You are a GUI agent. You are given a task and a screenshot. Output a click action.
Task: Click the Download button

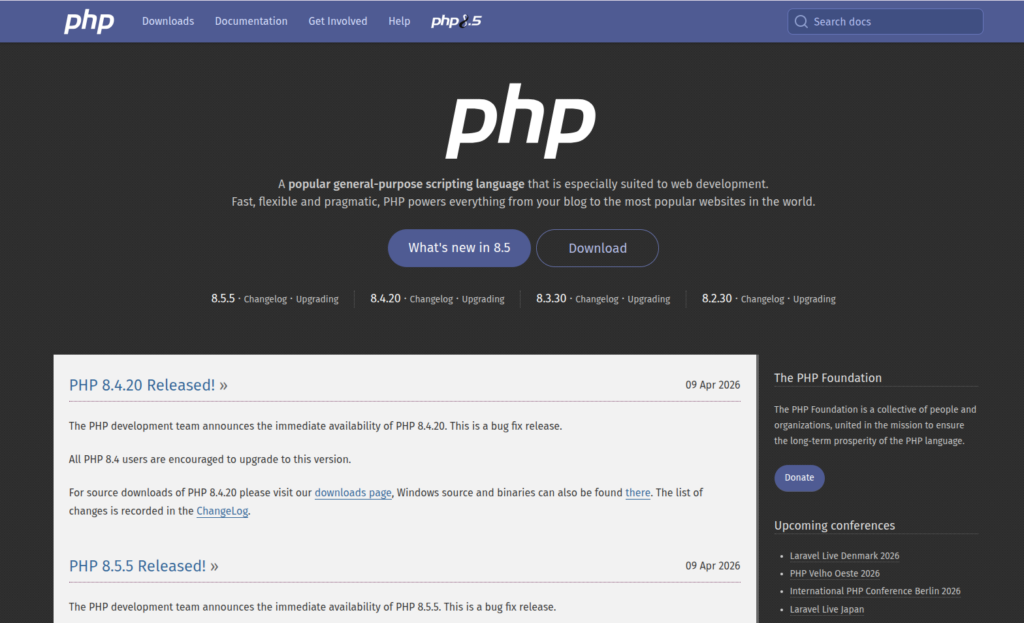(597, 247)
